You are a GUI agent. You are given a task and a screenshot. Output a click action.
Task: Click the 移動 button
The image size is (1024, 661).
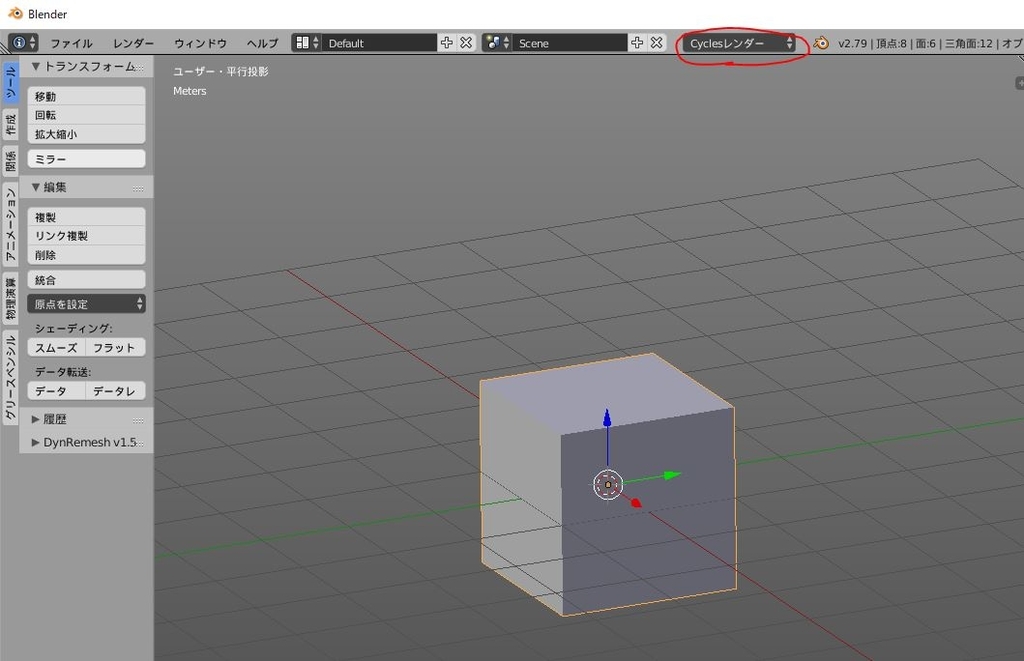pos(86,96)
